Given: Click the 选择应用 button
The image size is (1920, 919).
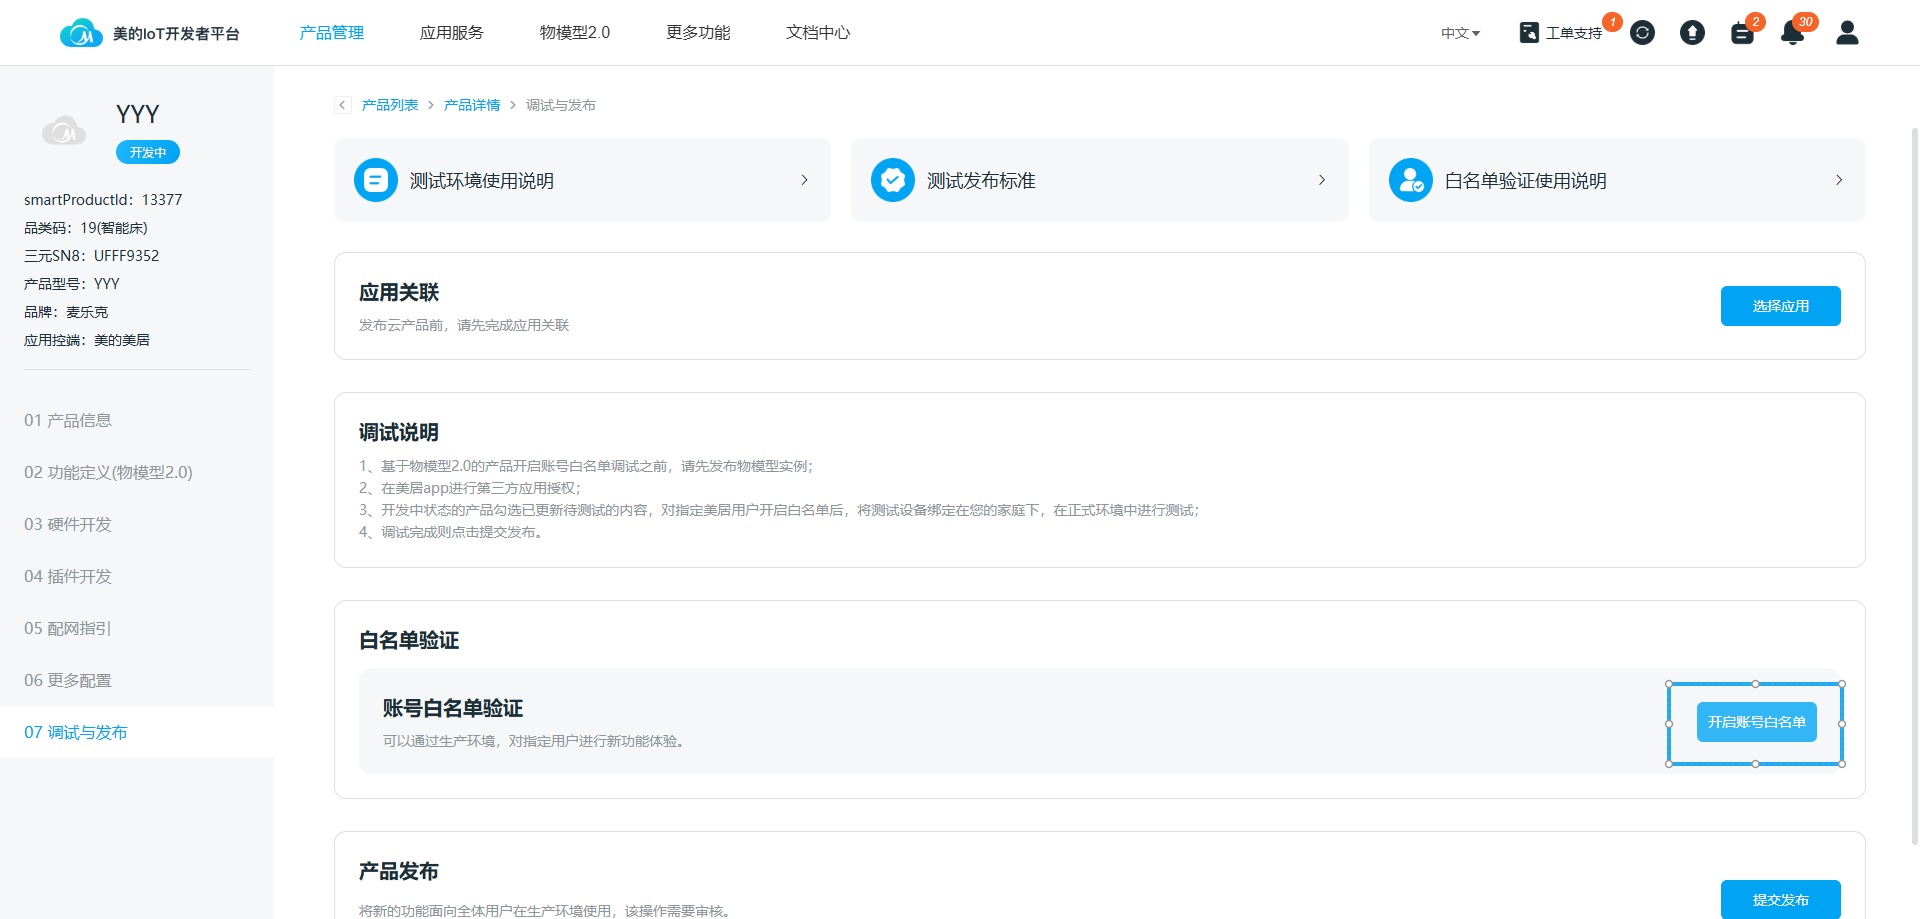Looking at the screenshot, I should pos(1780,306).
